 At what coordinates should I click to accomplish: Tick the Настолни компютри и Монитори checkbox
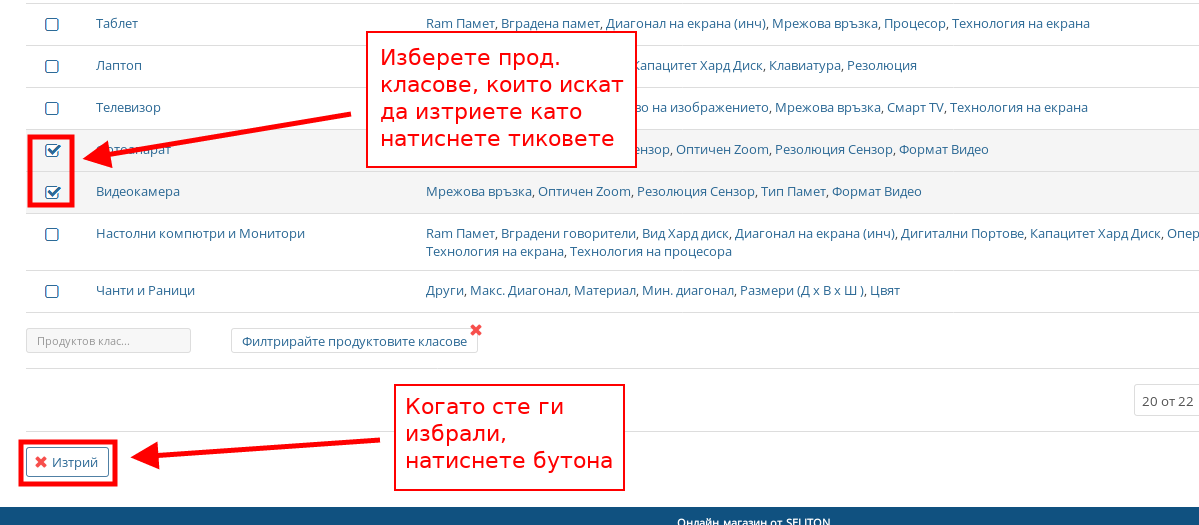tap(52, 234)
